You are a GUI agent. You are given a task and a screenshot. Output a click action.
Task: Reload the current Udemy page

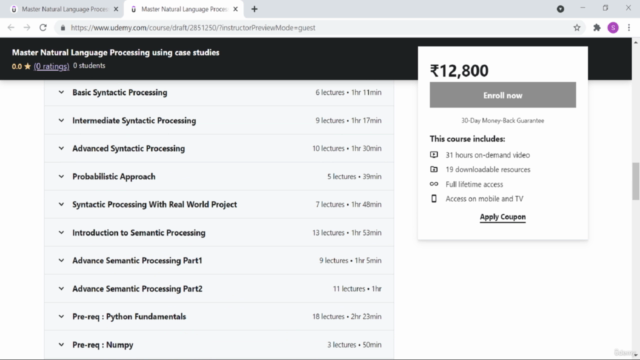click(x=43, y=28)
